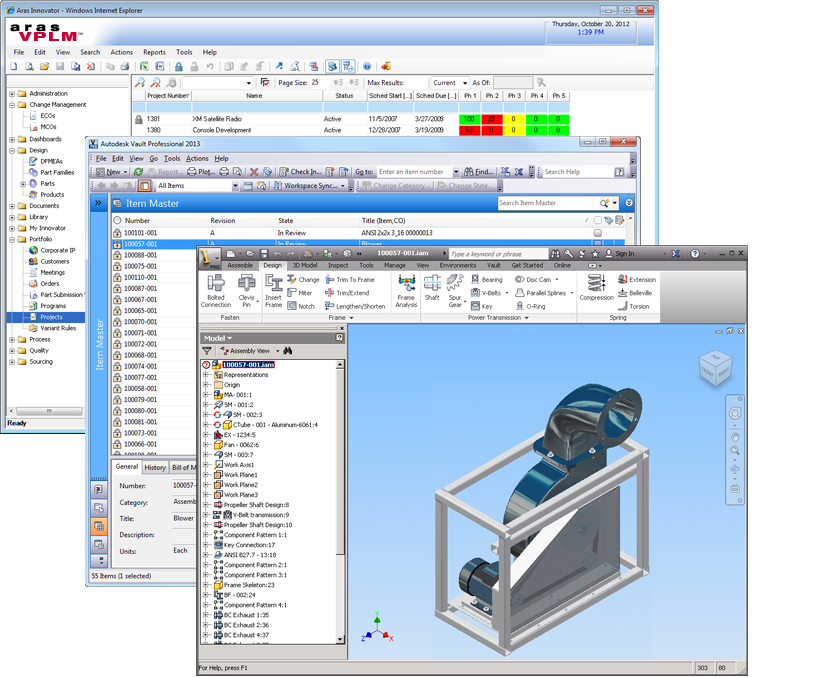Open the Spur Gear generator
Image resolution: width=839 pixels, height=678 pixels.
[455, 291]
